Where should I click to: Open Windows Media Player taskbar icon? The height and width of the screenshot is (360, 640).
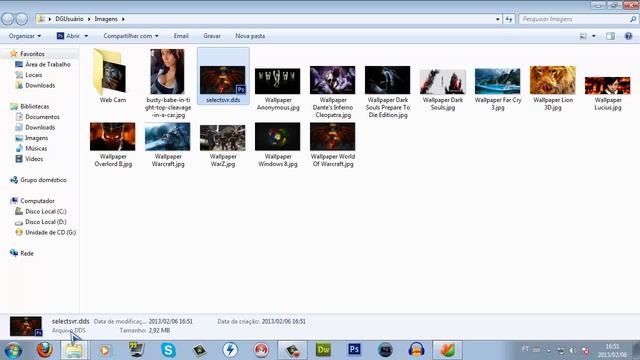click(x=105, y=350)
